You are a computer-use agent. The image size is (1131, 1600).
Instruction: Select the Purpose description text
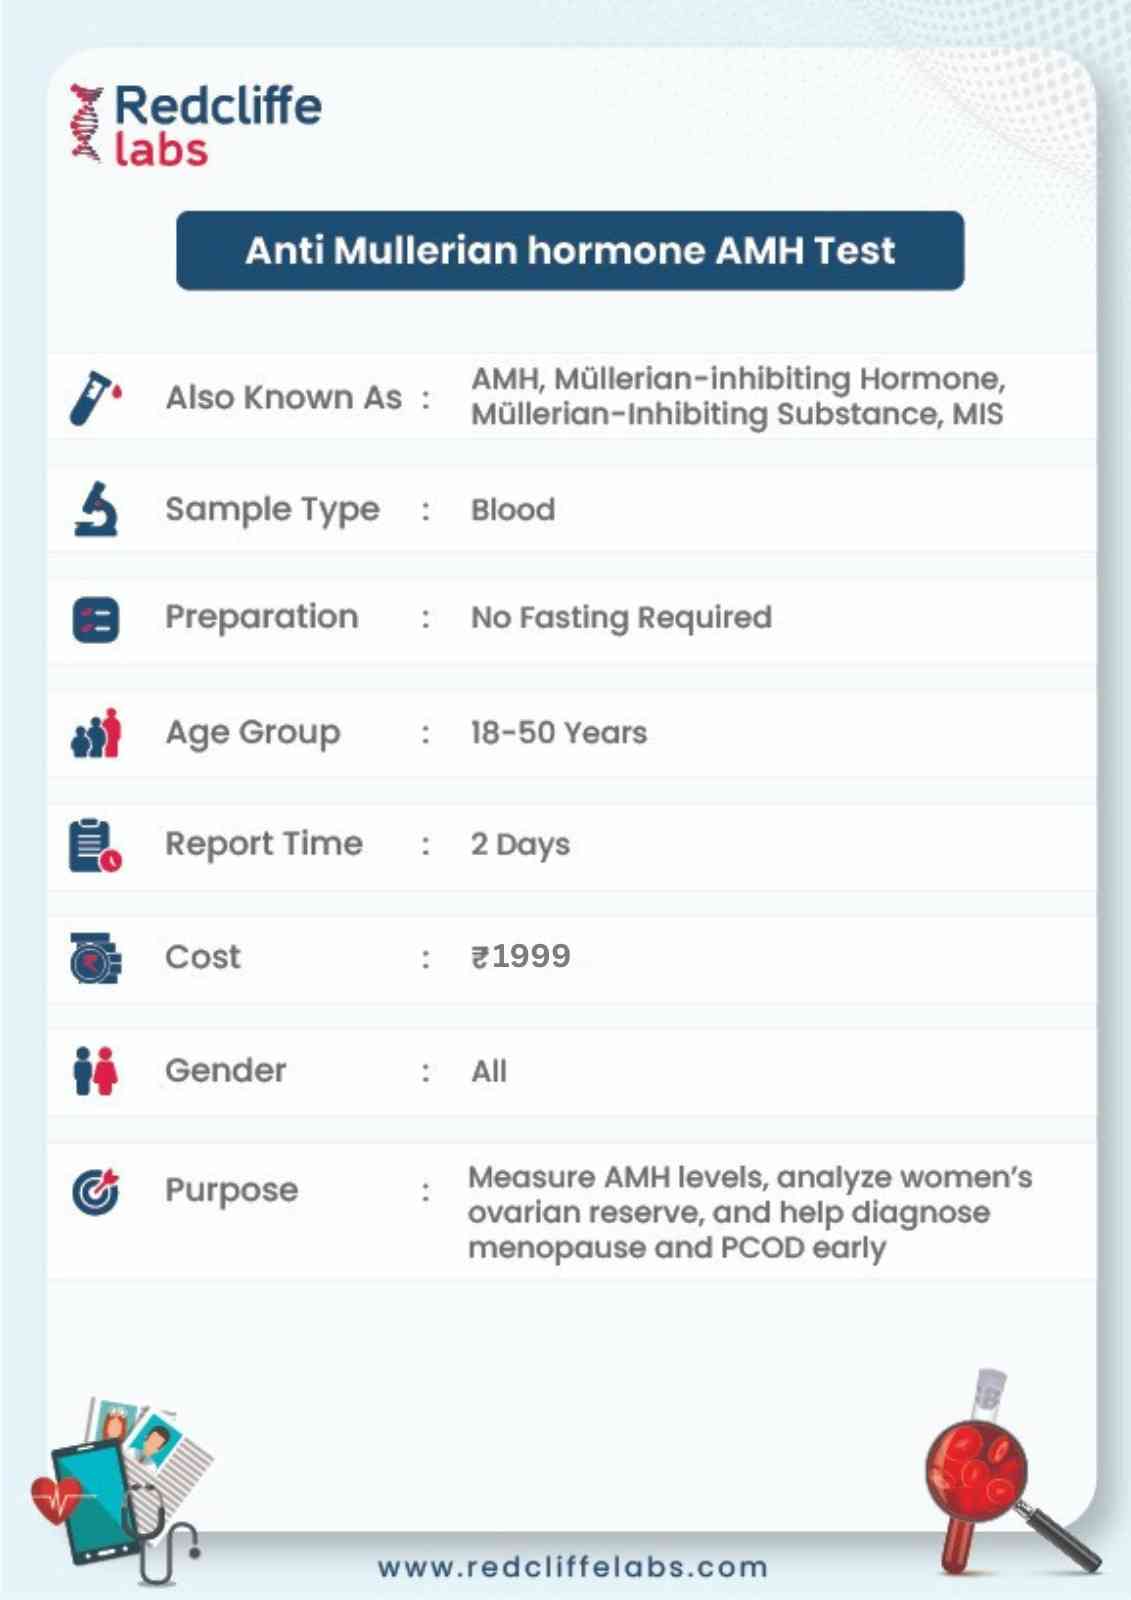(750, 1212)
